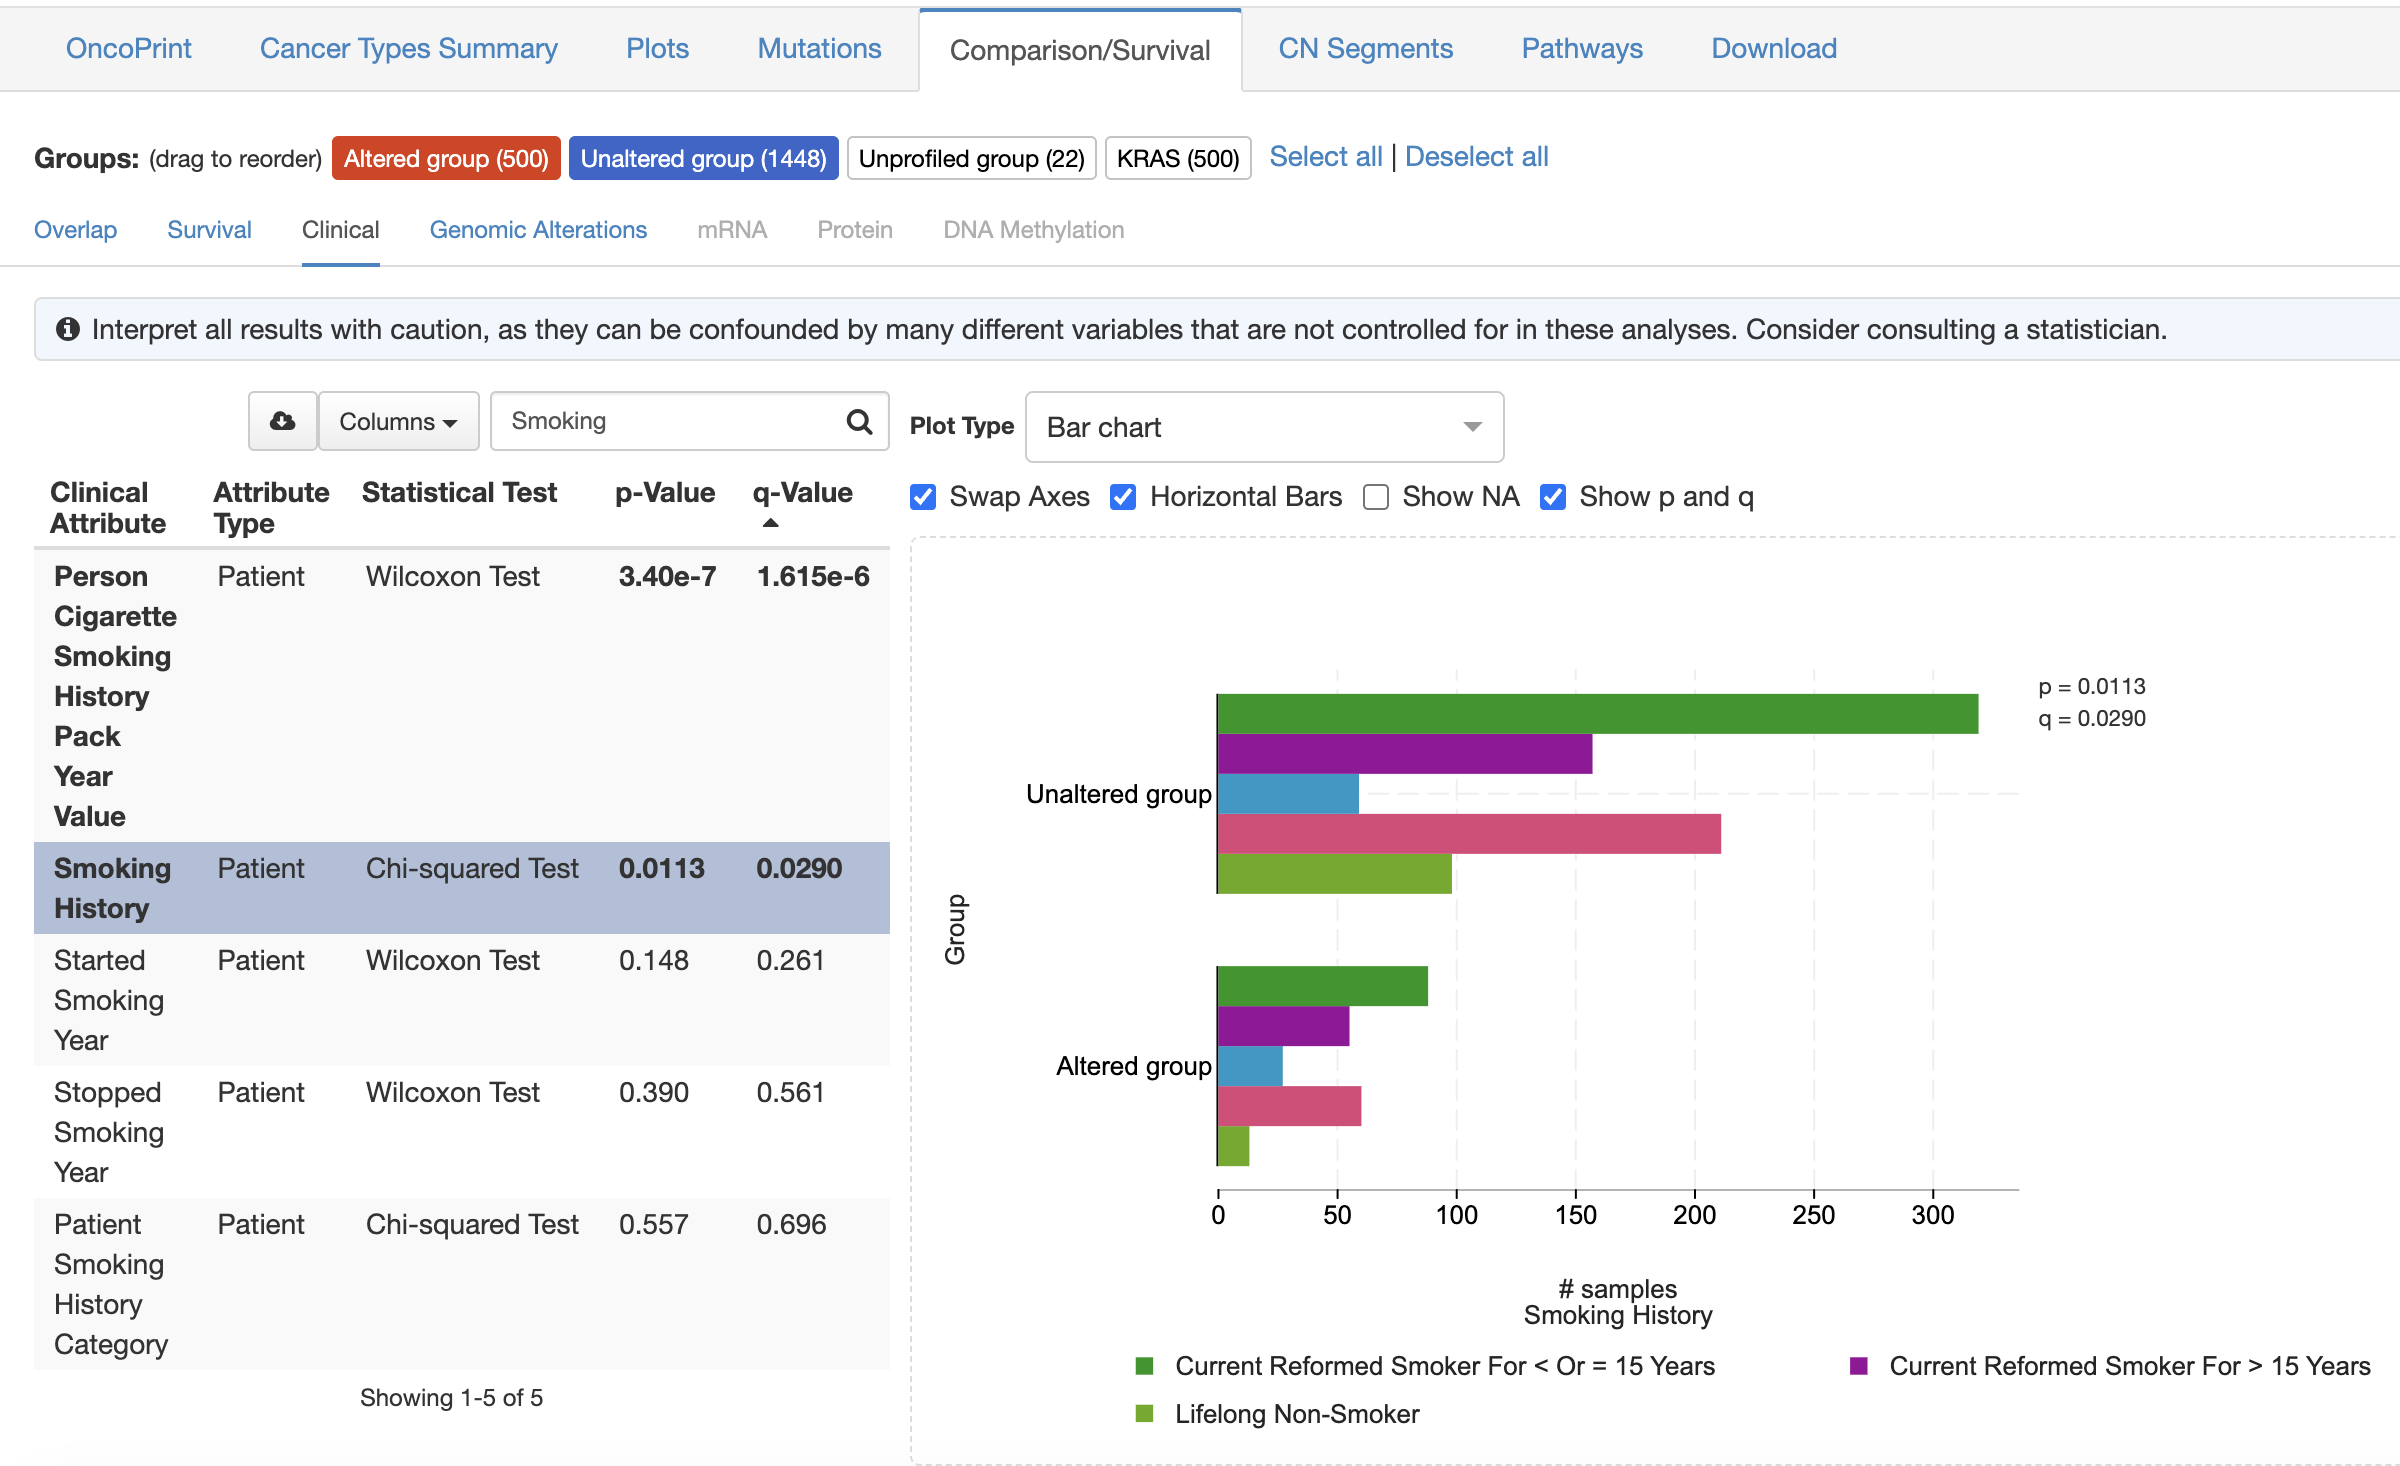The image size is (2400, 1466).
Task: Click the info icon in caution banner
Action: click(x=68, y=329)
